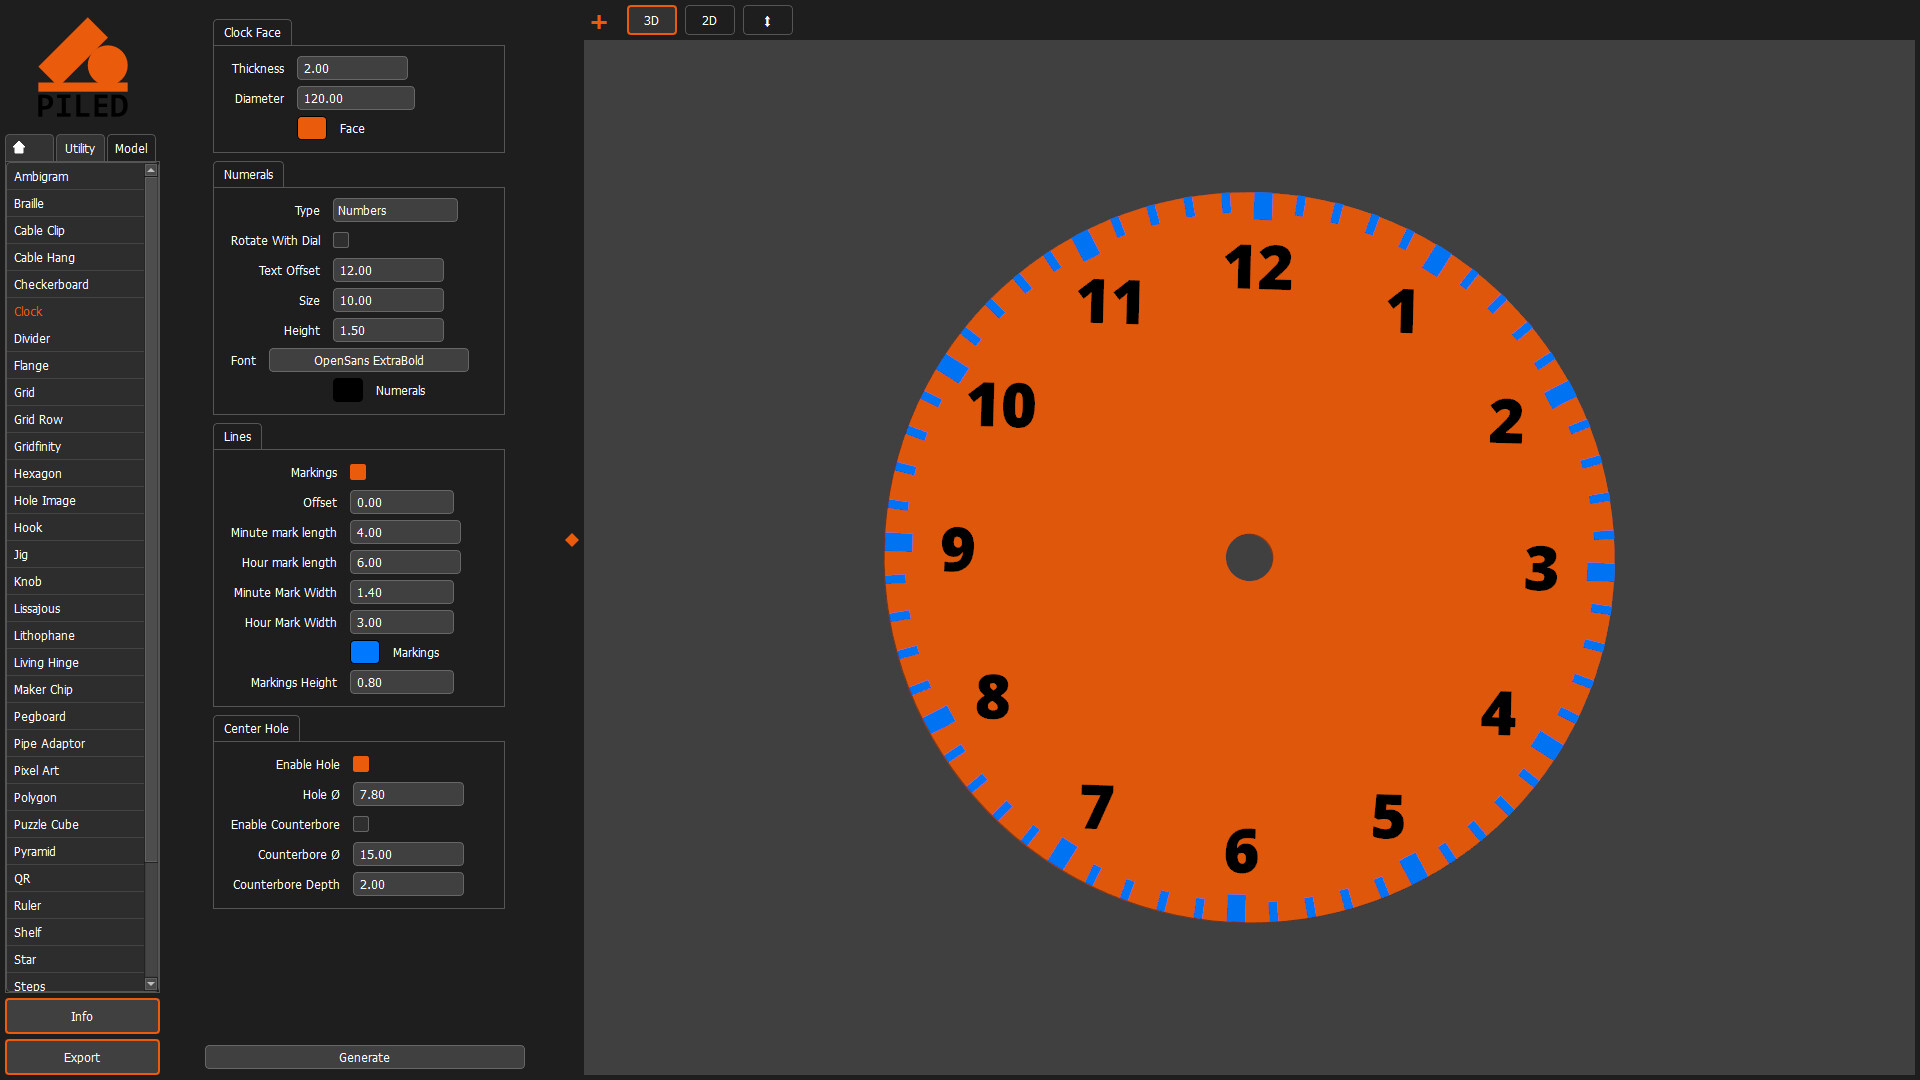The height and width of the screenshot is (1080, 1920).
Task: Click the PILED application logo
Action: click(x=84, y=67)
